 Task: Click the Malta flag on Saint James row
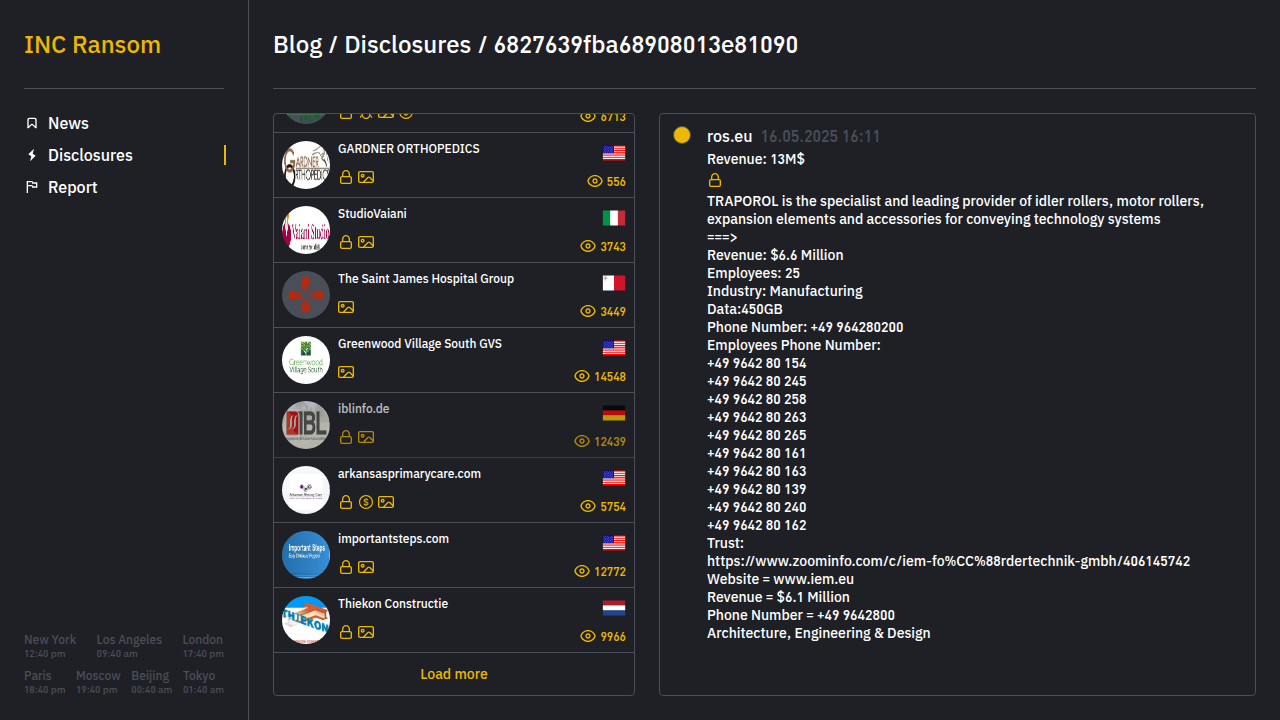(614, 283)
